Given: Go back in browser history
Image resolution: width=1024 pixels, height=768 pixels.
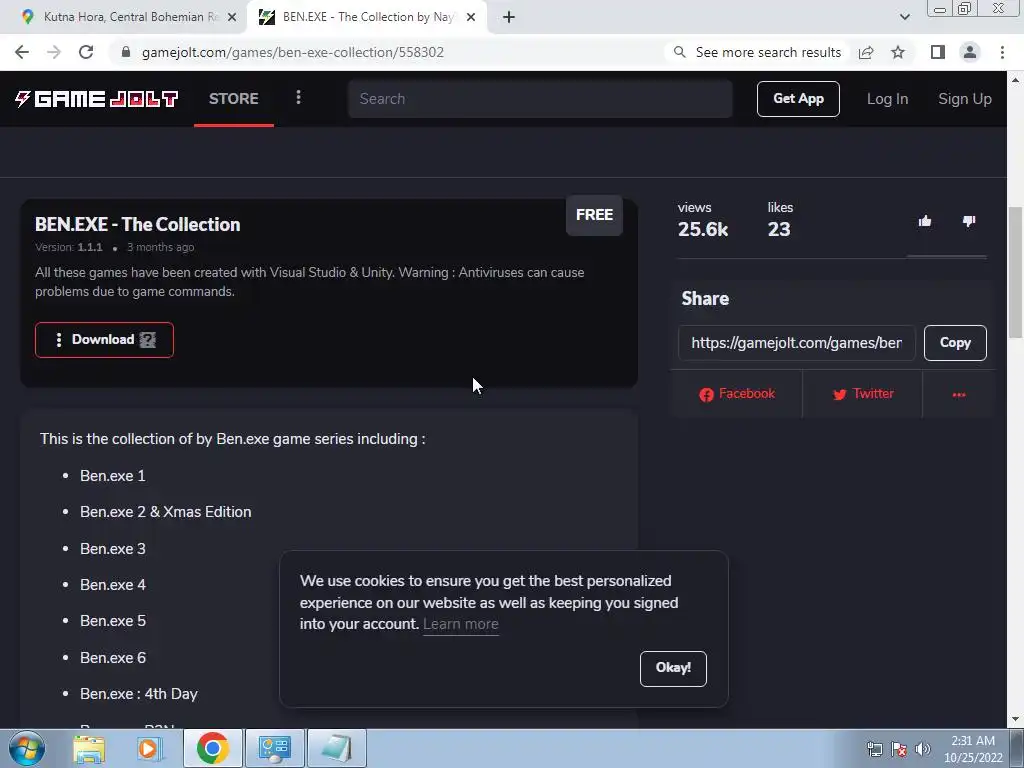Looking at the screenshot, I should coord(22,52).
